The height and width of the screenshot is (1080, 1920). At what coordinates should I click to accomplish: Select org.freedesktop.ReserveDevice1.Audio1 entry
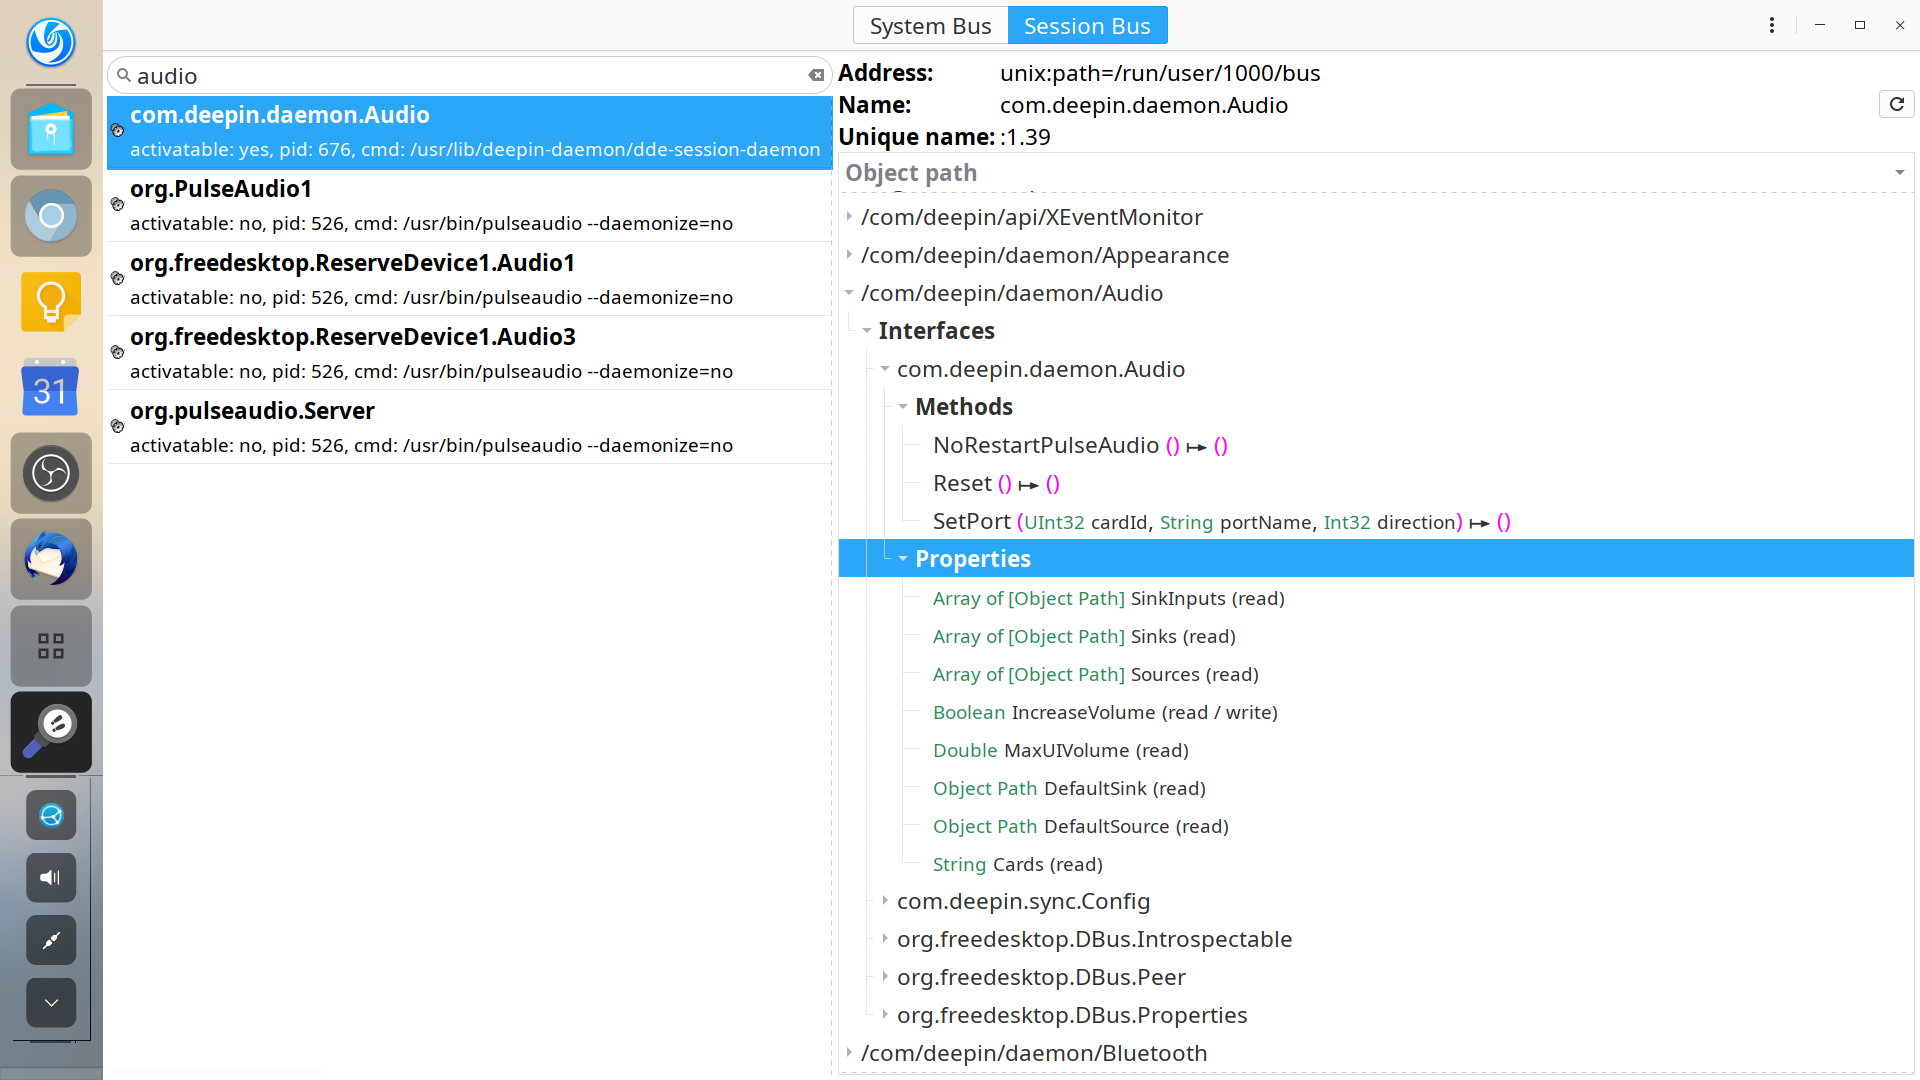tap(470, 279)
